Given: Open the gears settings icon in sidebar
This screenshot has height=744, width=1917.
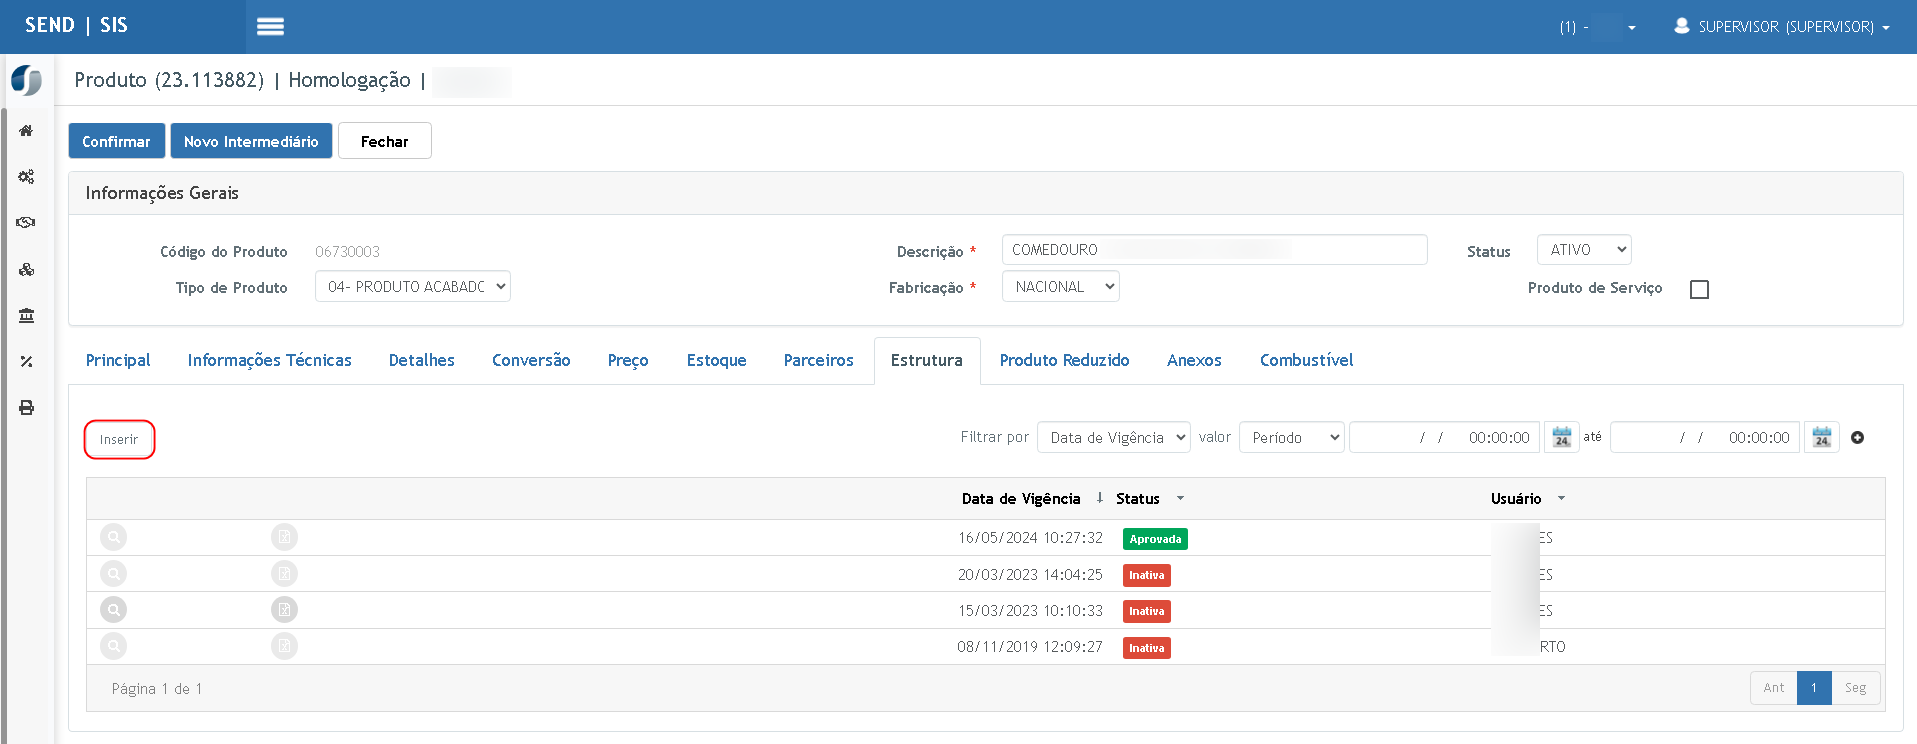Looking at the screenshot, I should coord(26,177).
